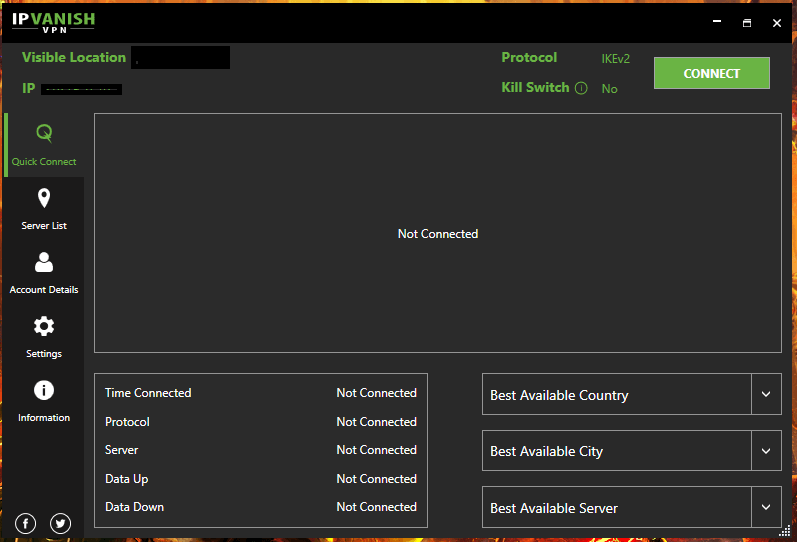797x542 pixels.
Task: Open the Information section
Action: (44, 402)
